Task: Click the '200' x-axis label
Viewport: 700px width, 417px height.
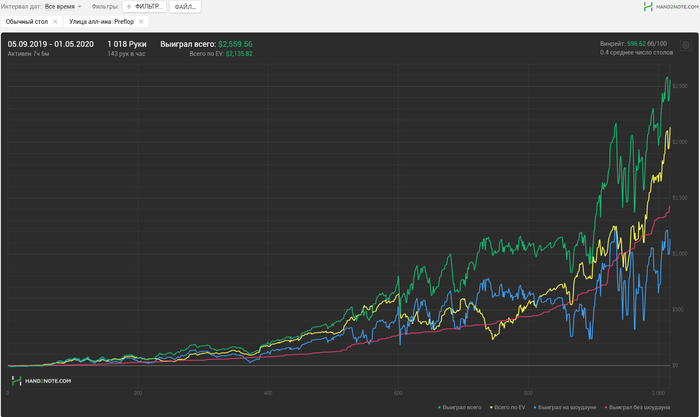Action: pos(138,393)
